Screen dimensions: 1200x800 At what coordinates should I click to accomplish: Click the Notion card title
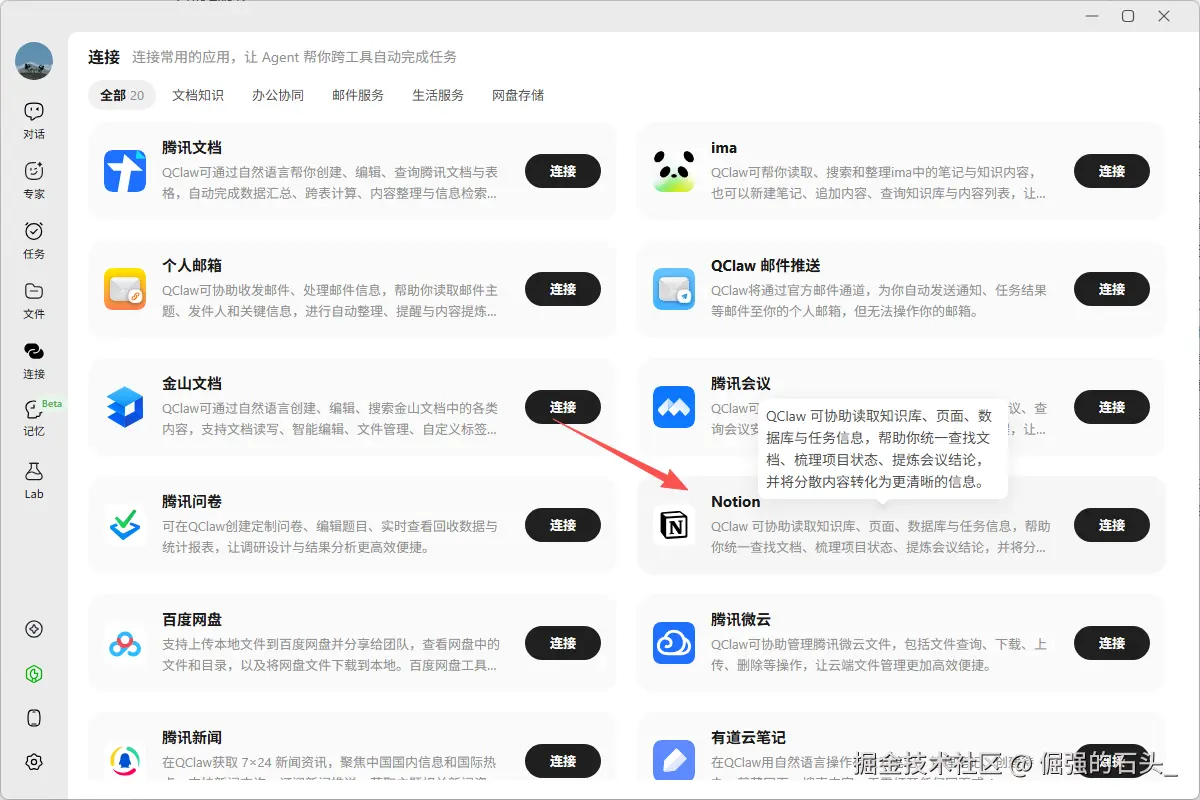(x=736, y=502)
